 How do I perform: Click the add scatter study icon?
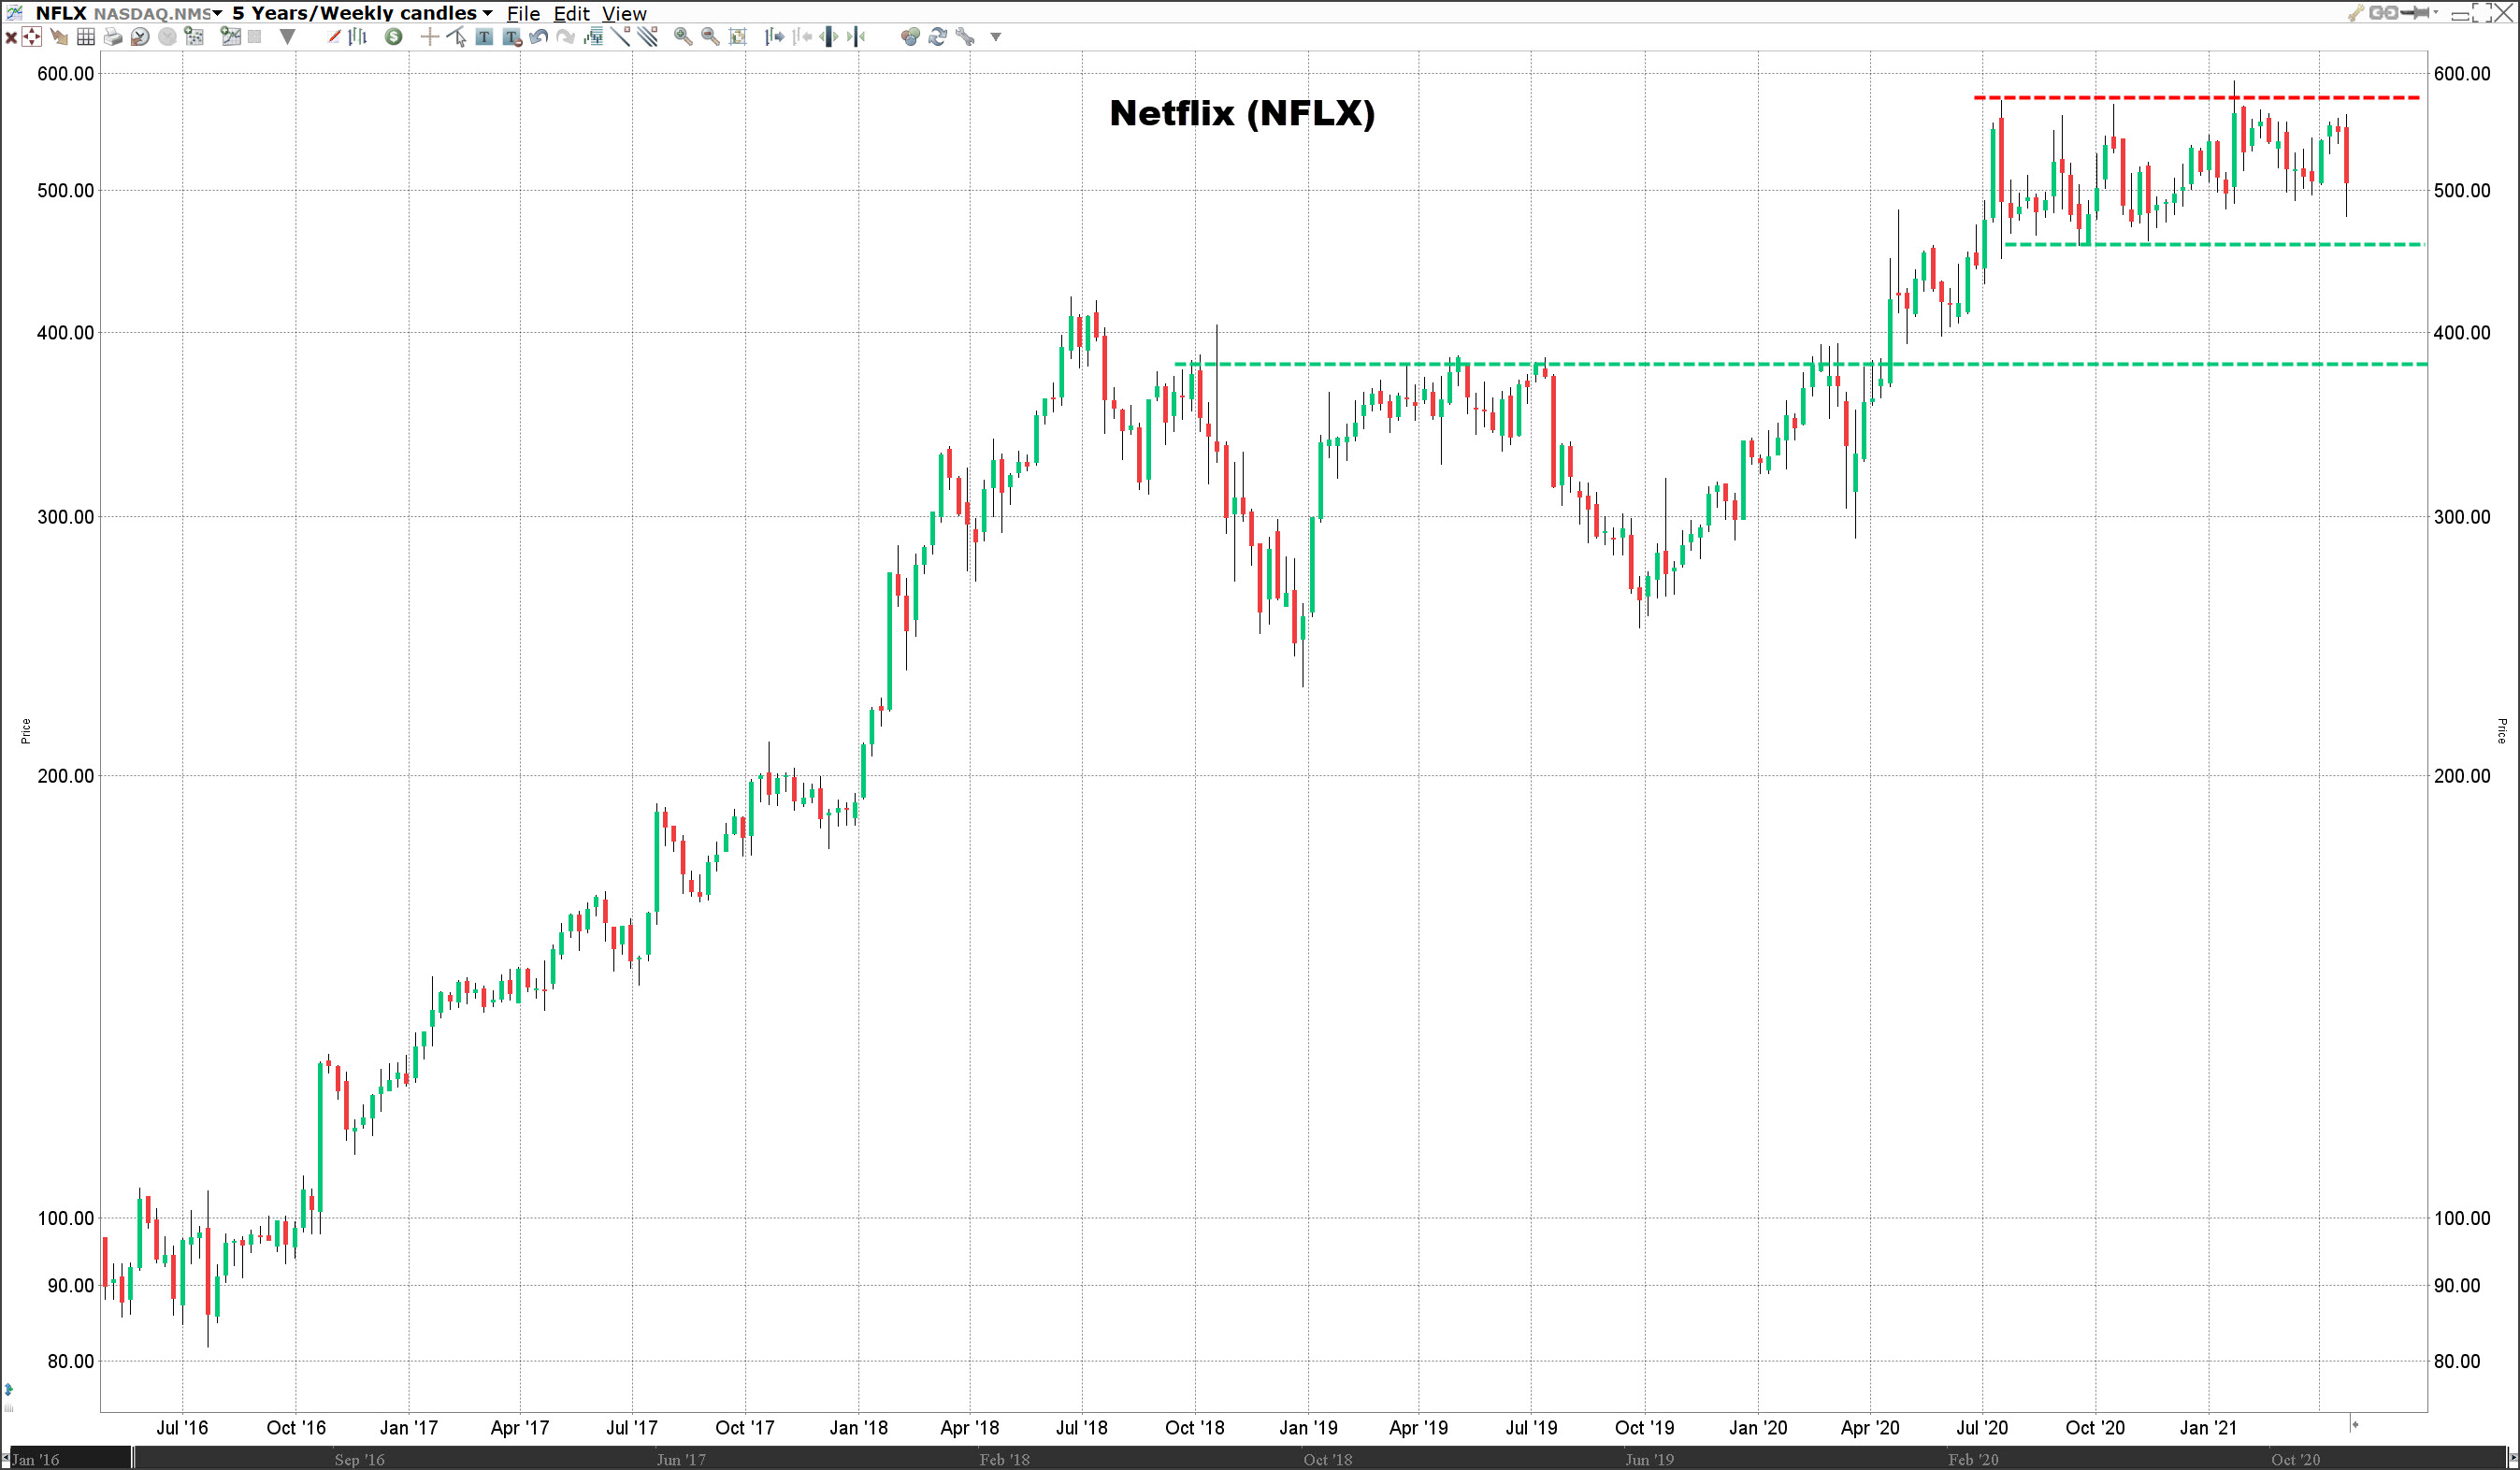click(x=194, y=37)
